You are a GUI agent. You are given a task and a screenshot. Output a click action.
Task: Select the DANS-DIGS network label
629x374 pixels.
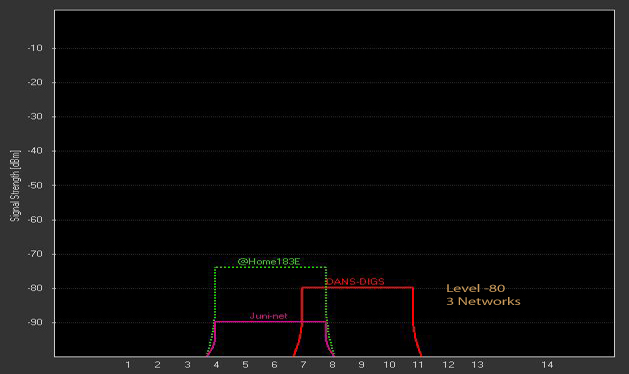tap(355, 282)
